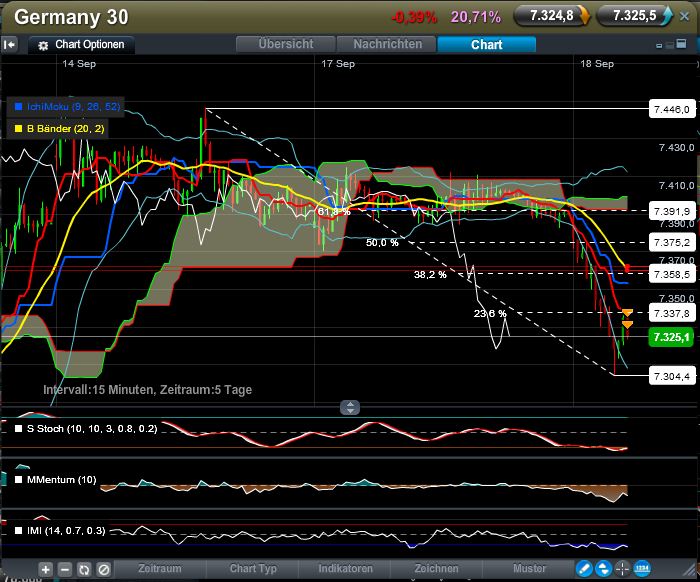The width and height of the screenshot is (700, 582).
Task: Click the buy price 7.325,5 button
Action: click(634, 16)
